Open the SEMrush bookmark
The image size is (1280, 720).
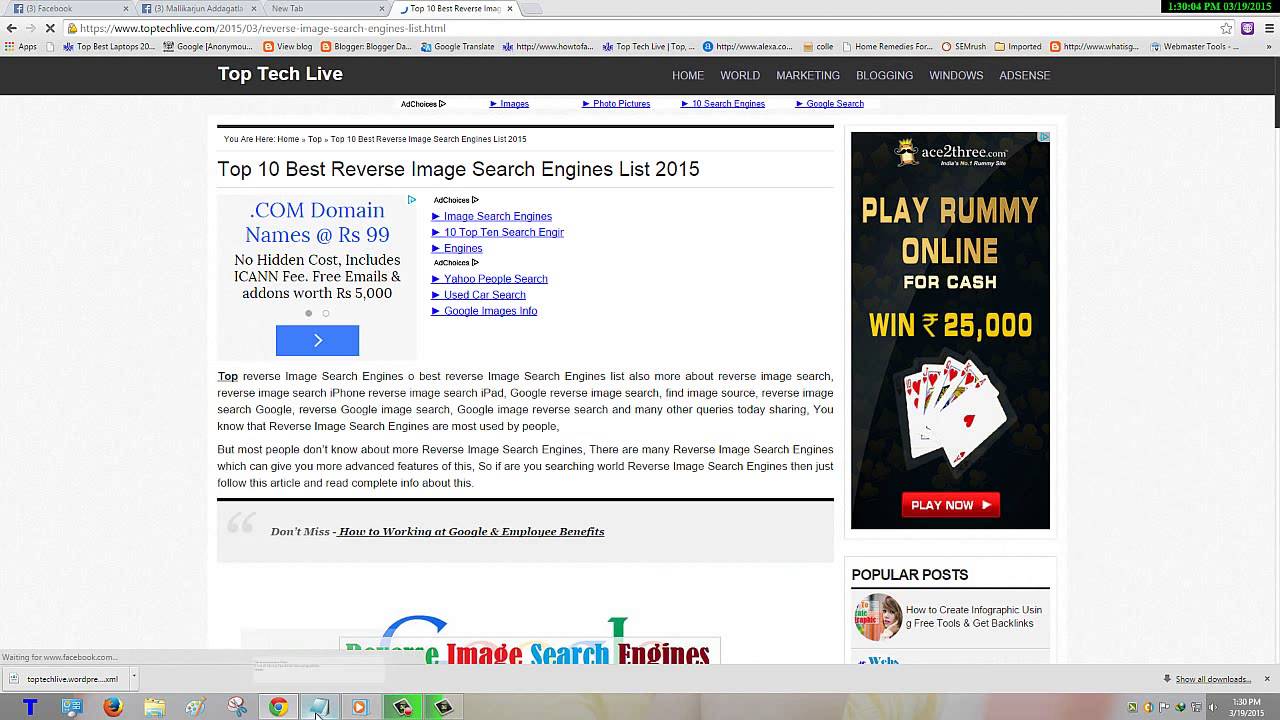963,46
